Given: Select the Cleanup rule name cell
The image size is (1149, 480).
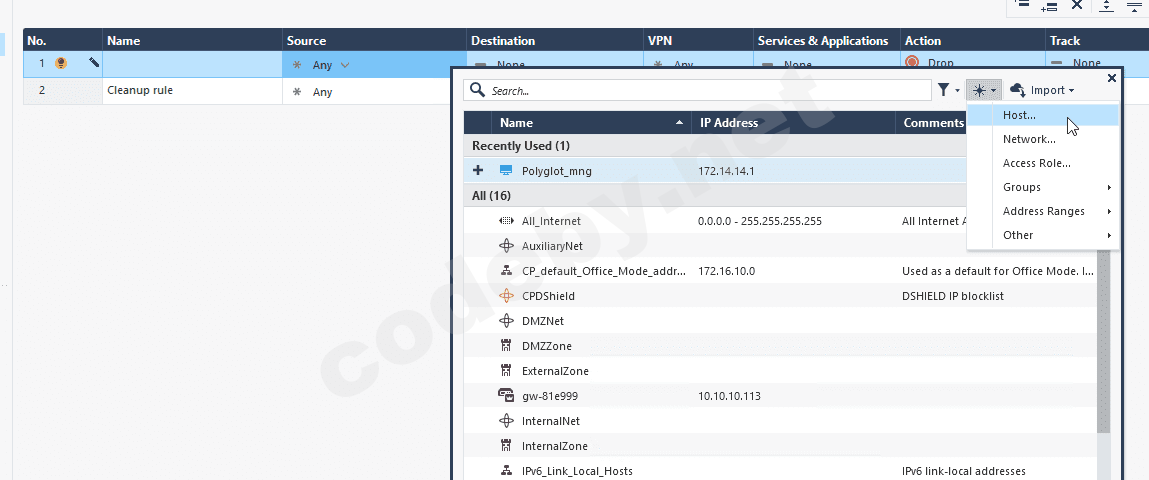Looking at the screenshot, I should [192, 91].
